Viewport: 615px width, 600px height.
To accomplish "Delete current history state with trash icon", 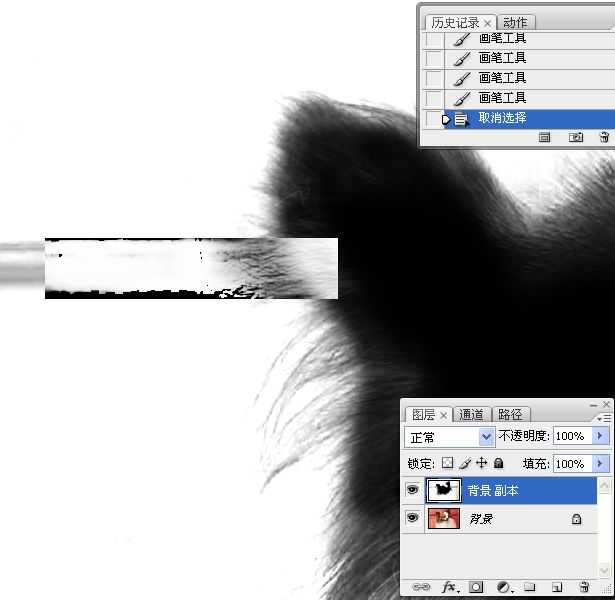I will 605,137.
